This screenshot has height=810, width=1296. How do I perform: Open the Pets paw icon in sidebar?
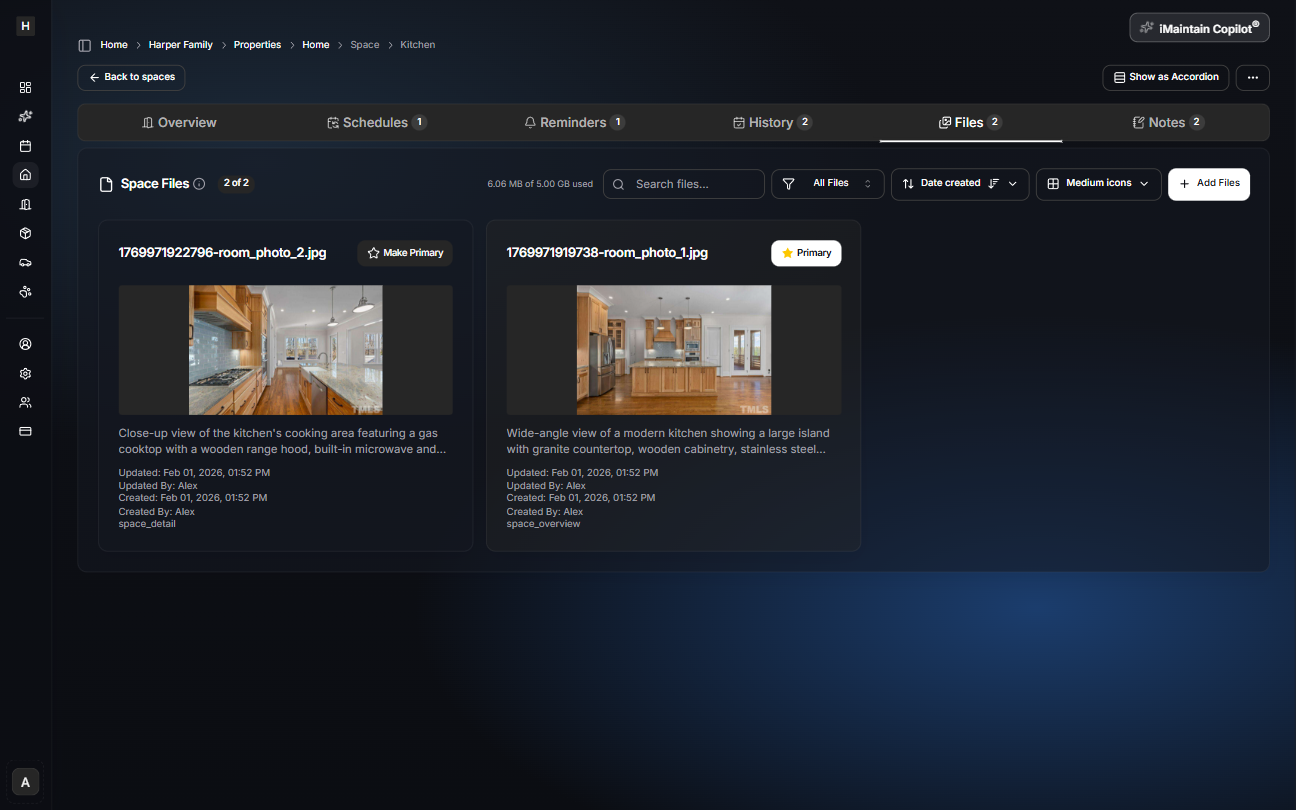click(x=25, y=292)
